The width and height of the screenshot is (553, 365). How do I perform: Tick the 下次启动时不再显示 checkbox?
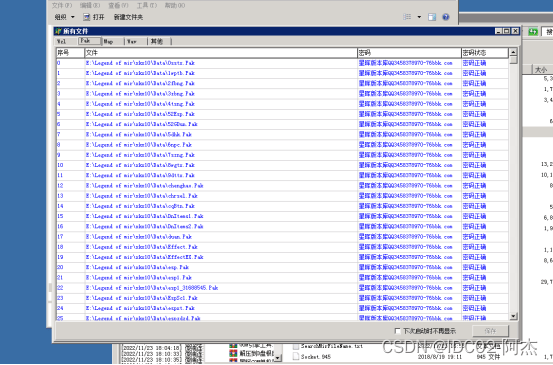pos(397,331)
